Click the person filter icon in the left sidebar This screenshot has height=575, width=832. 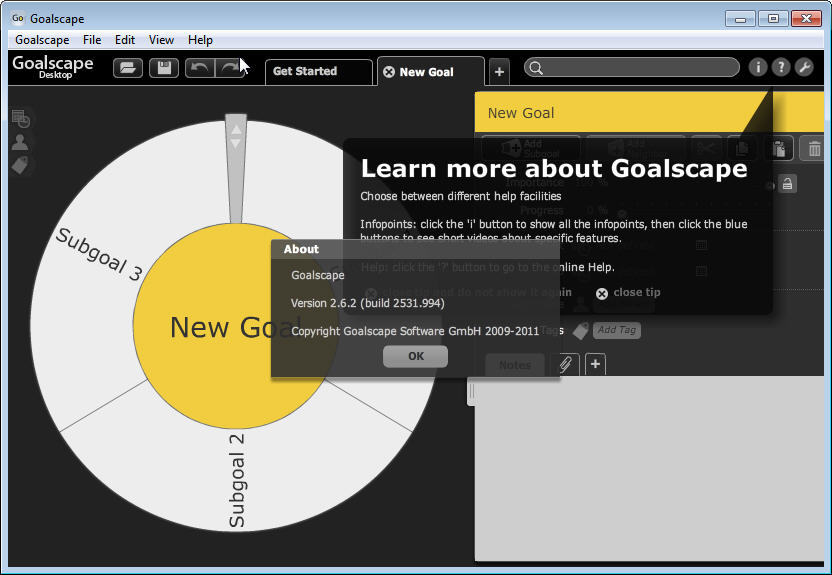20,142
